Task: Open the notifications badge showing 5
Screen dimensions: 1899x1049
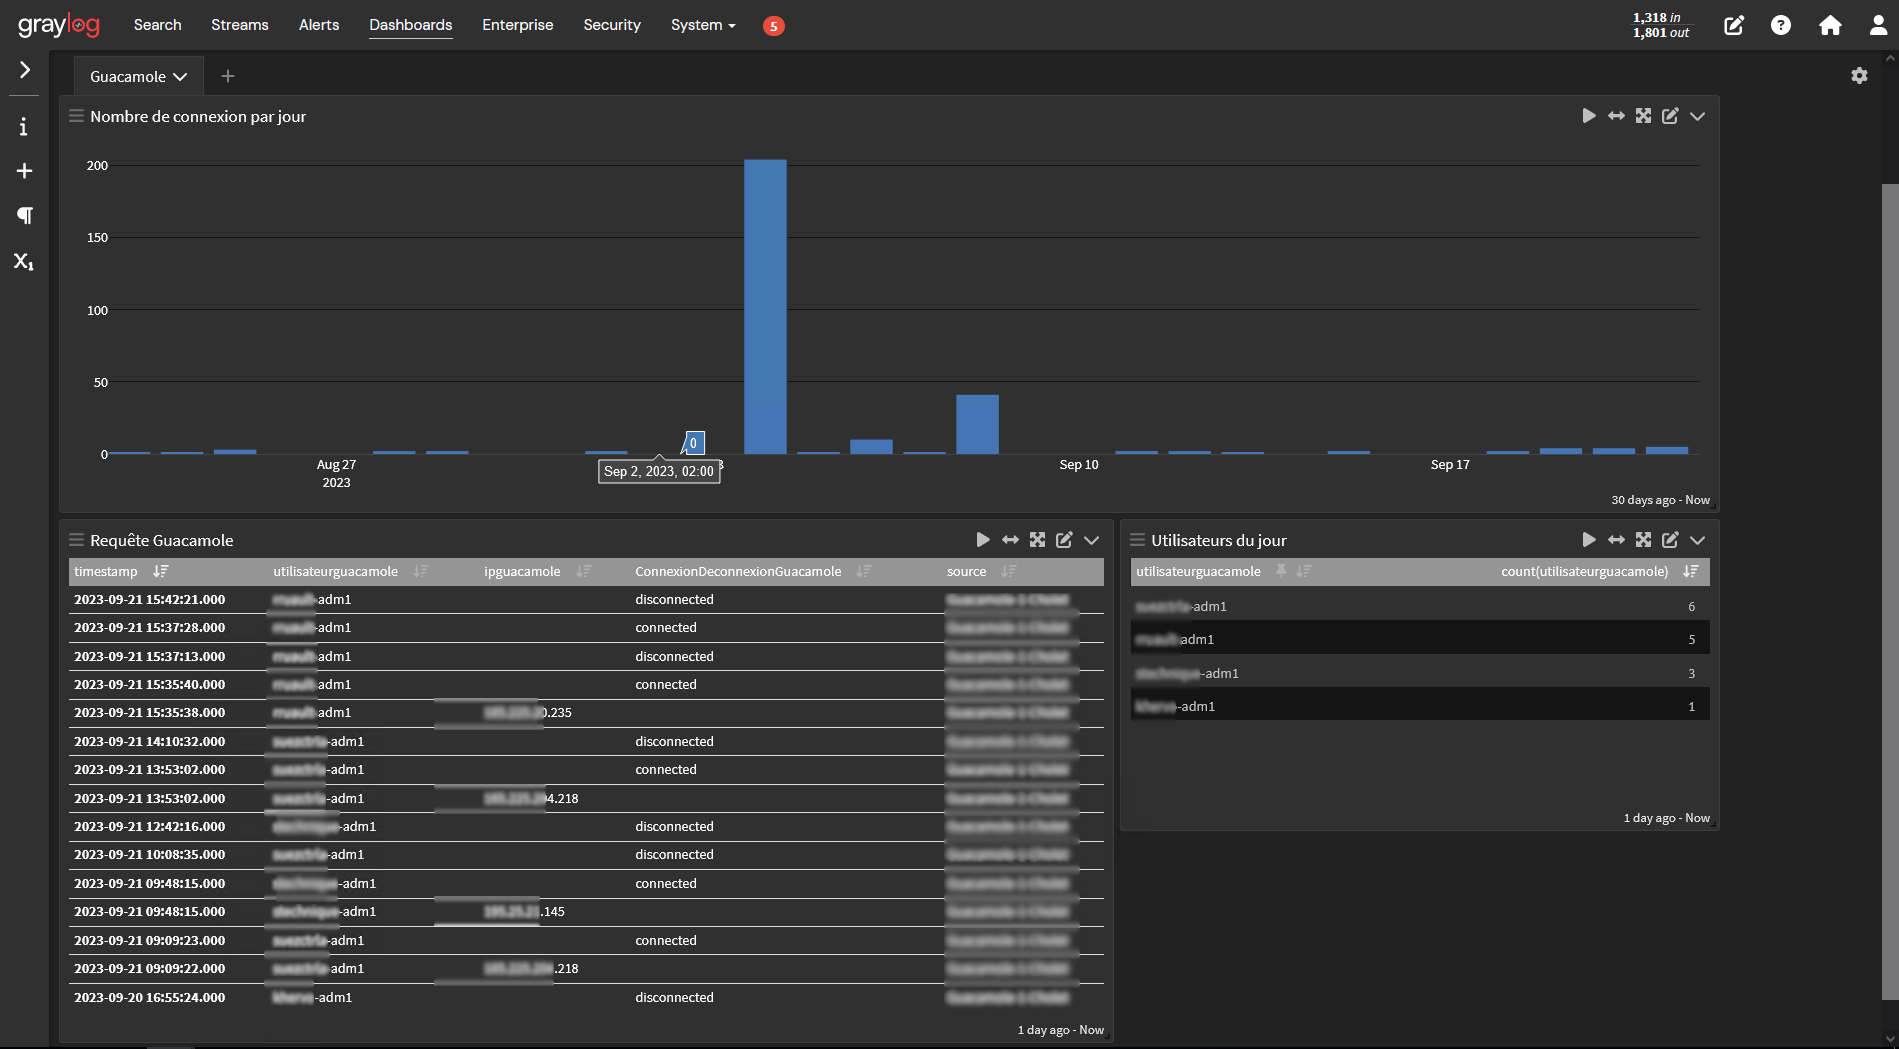Action: point(773,26)
